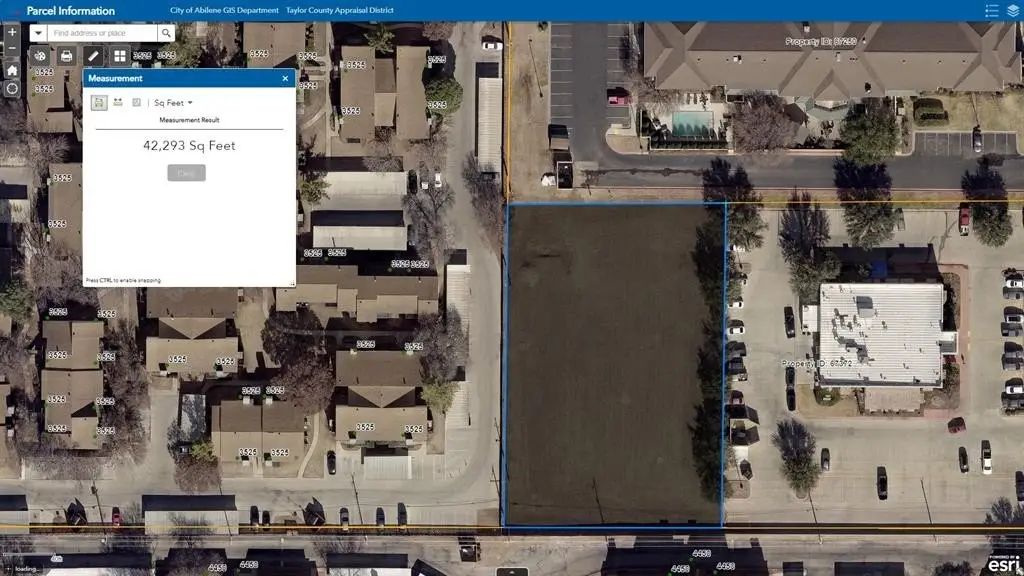1024x576 pixels.
Task: Select the area measurement mode
Action: click(x=99, y=102)
